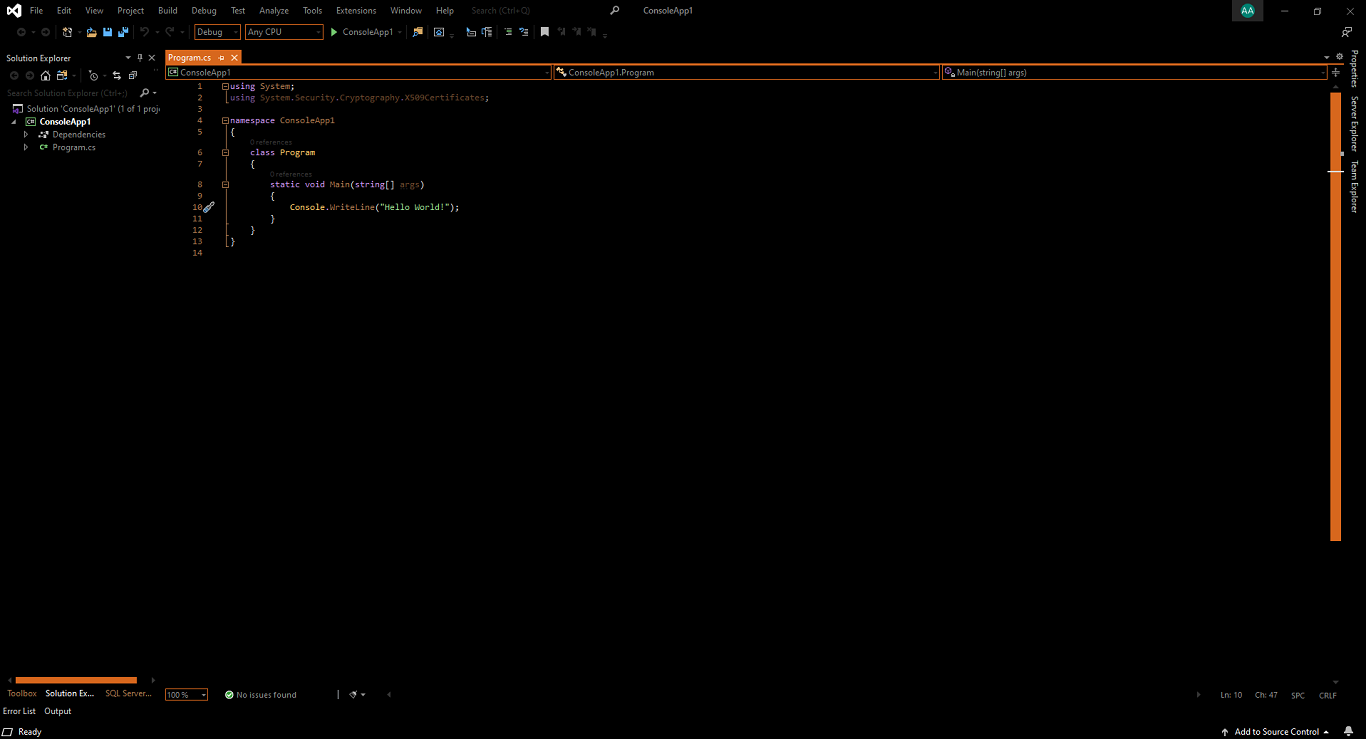Select the Solution 'ConsoleApp1' tree row
Viewport: 1366px width, 739px height.
84,108
